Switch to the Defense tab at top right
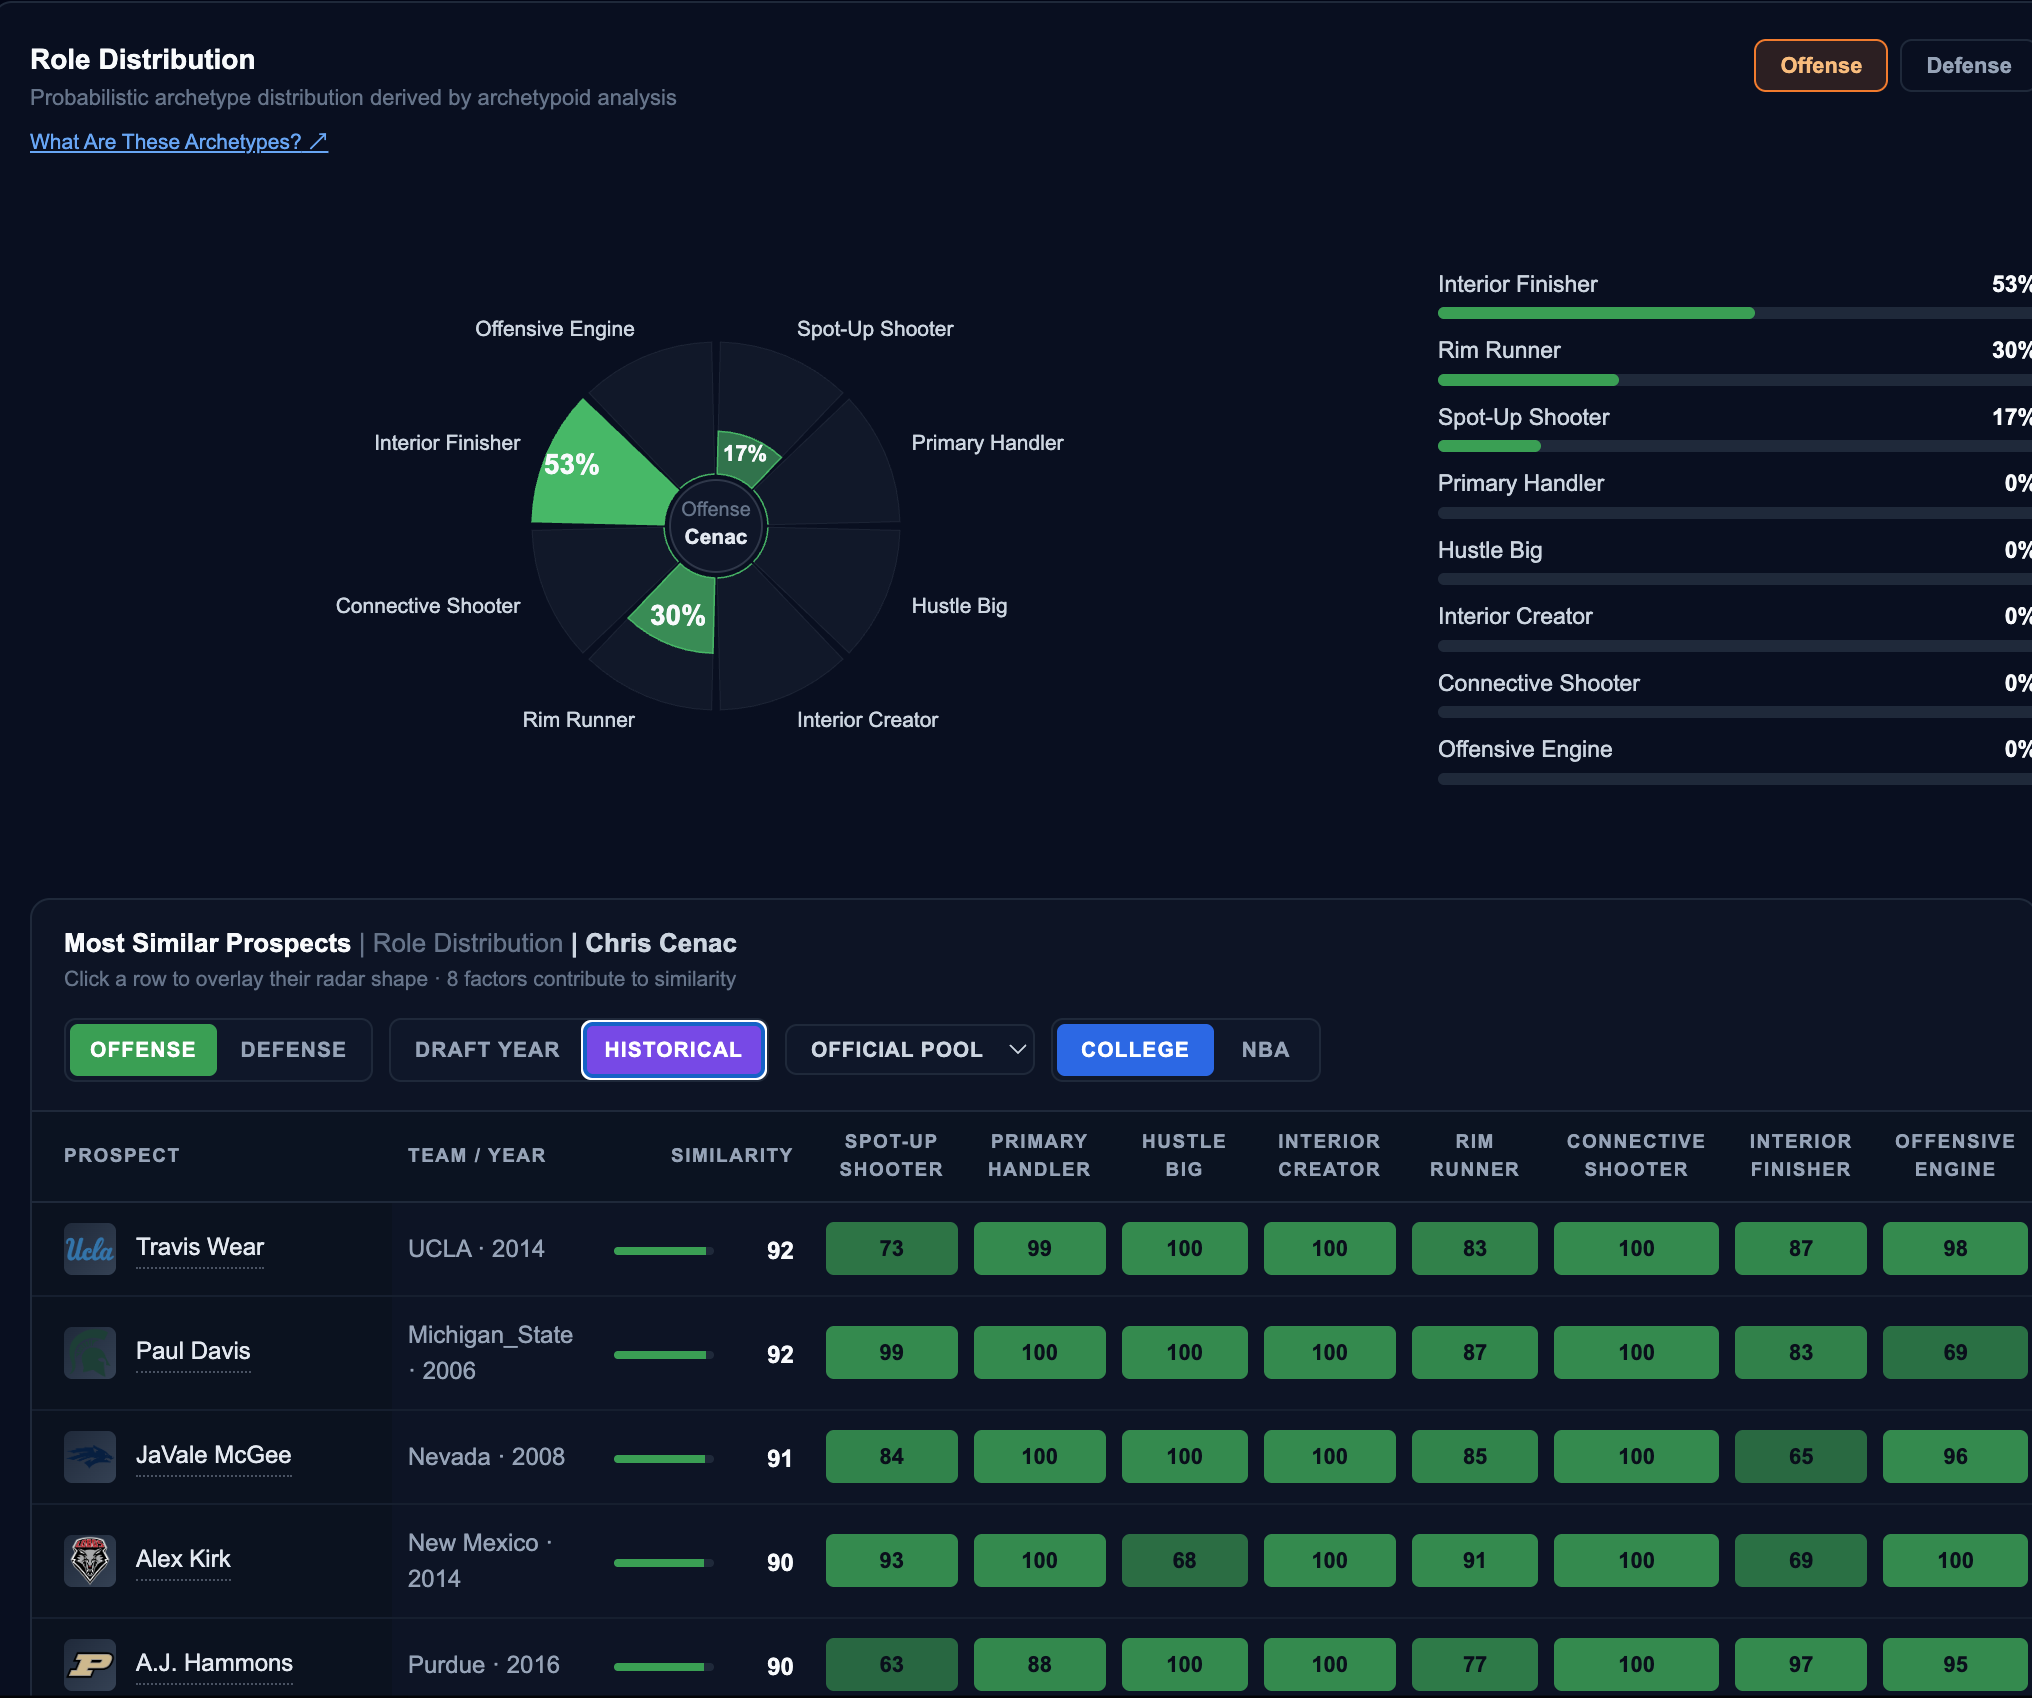The image size is (2032, 1698). 1967,66
